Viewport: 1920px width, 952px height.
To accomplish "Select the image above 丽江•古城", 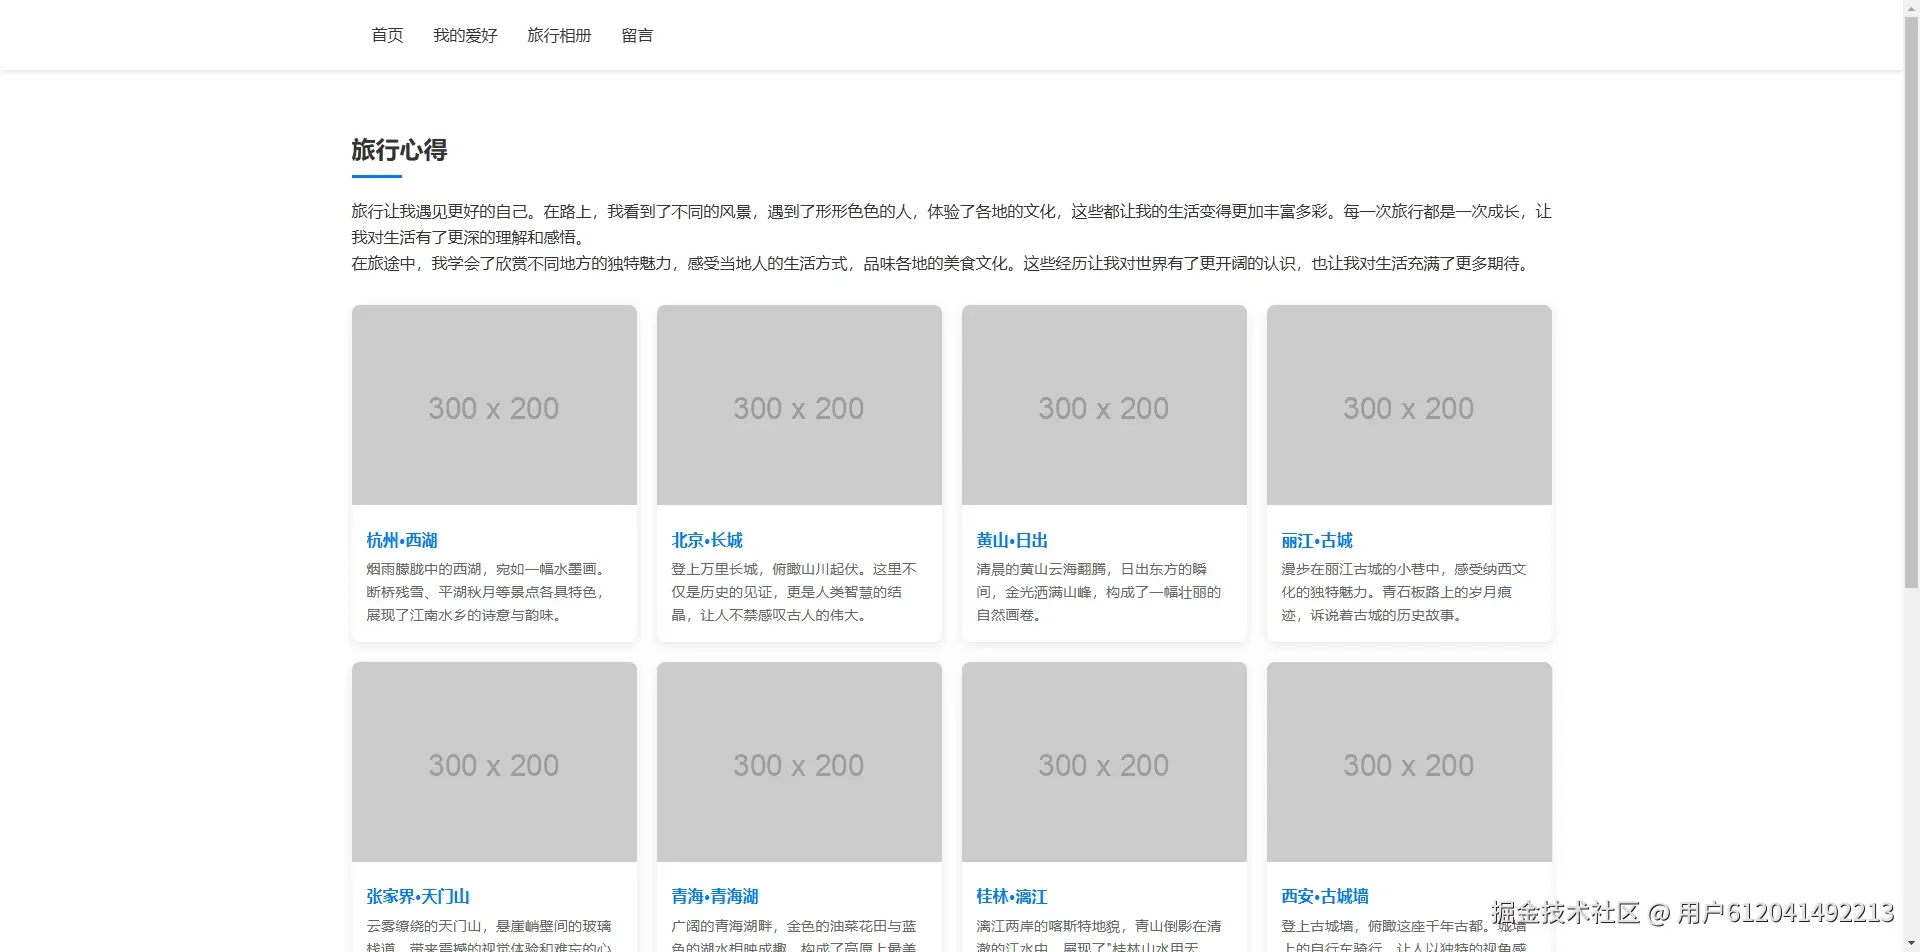I will coord(1409,405).
